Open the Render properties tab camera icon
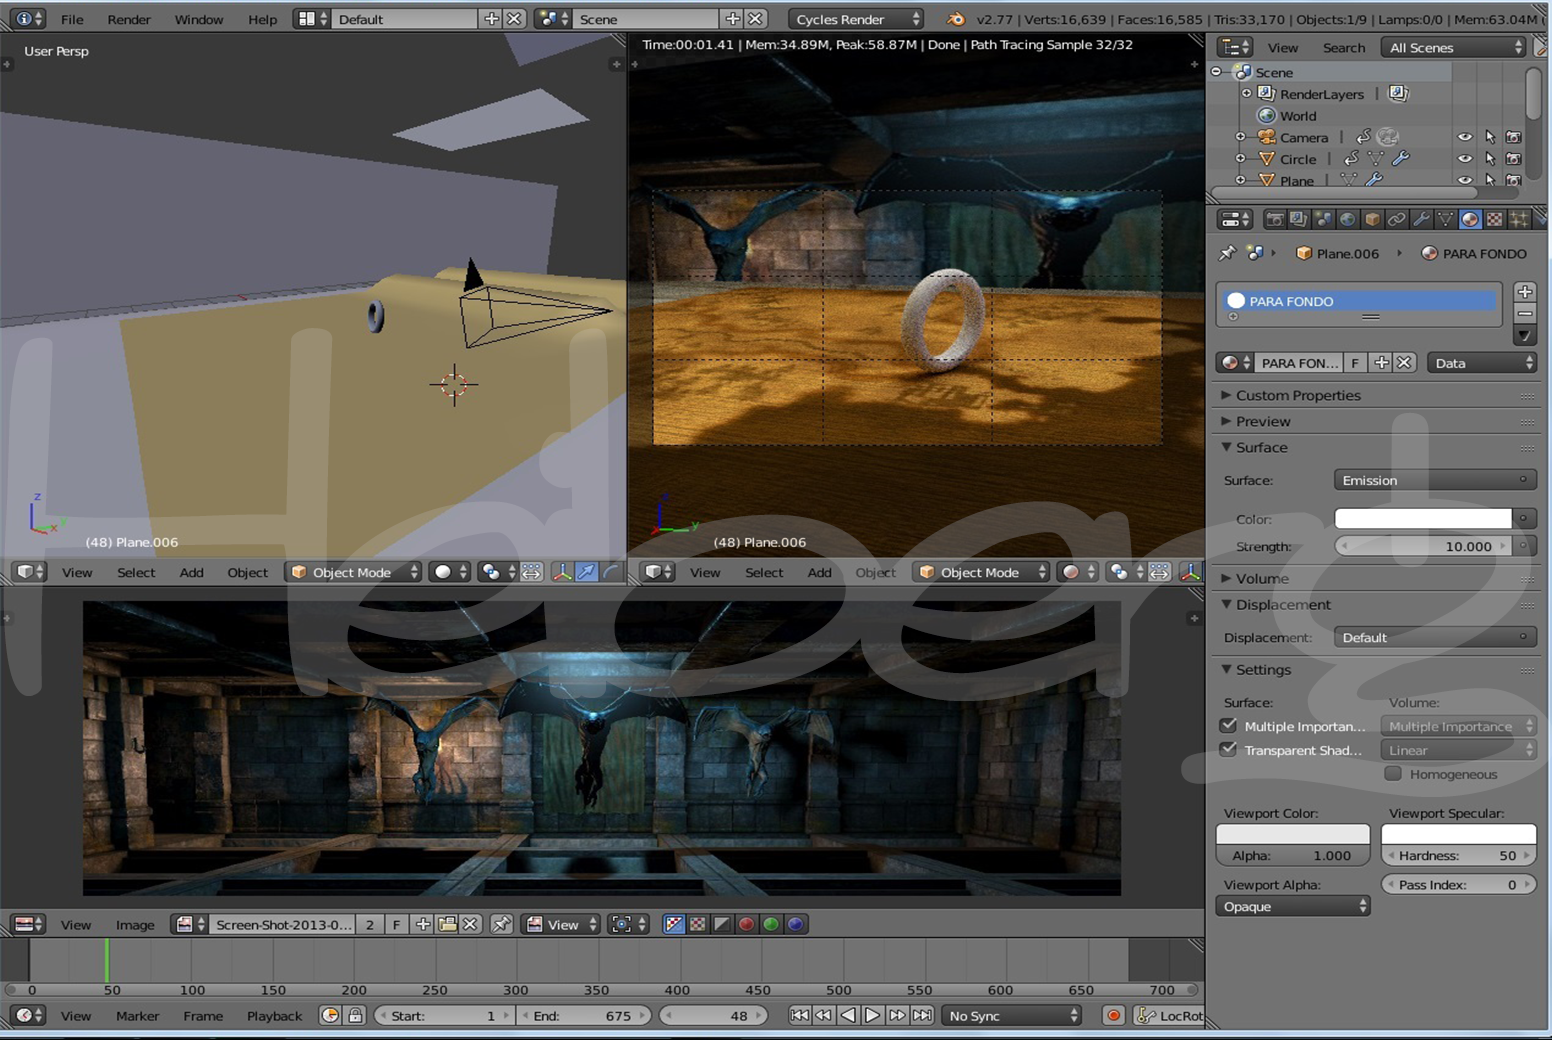The image size is (1552, 1040). [x=1274, y=220]
